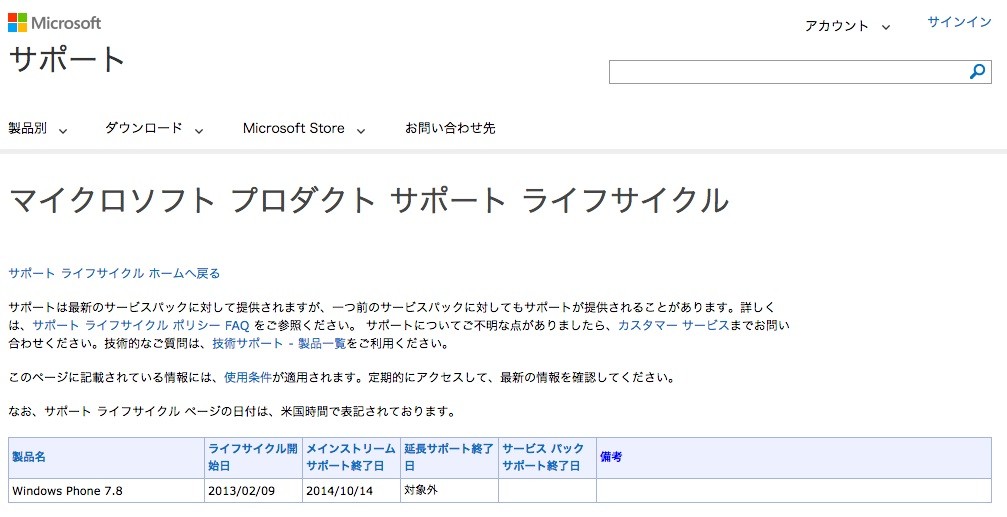
Task: Sort by ライフサイクル開始日 column header
Action: point(253,457)
